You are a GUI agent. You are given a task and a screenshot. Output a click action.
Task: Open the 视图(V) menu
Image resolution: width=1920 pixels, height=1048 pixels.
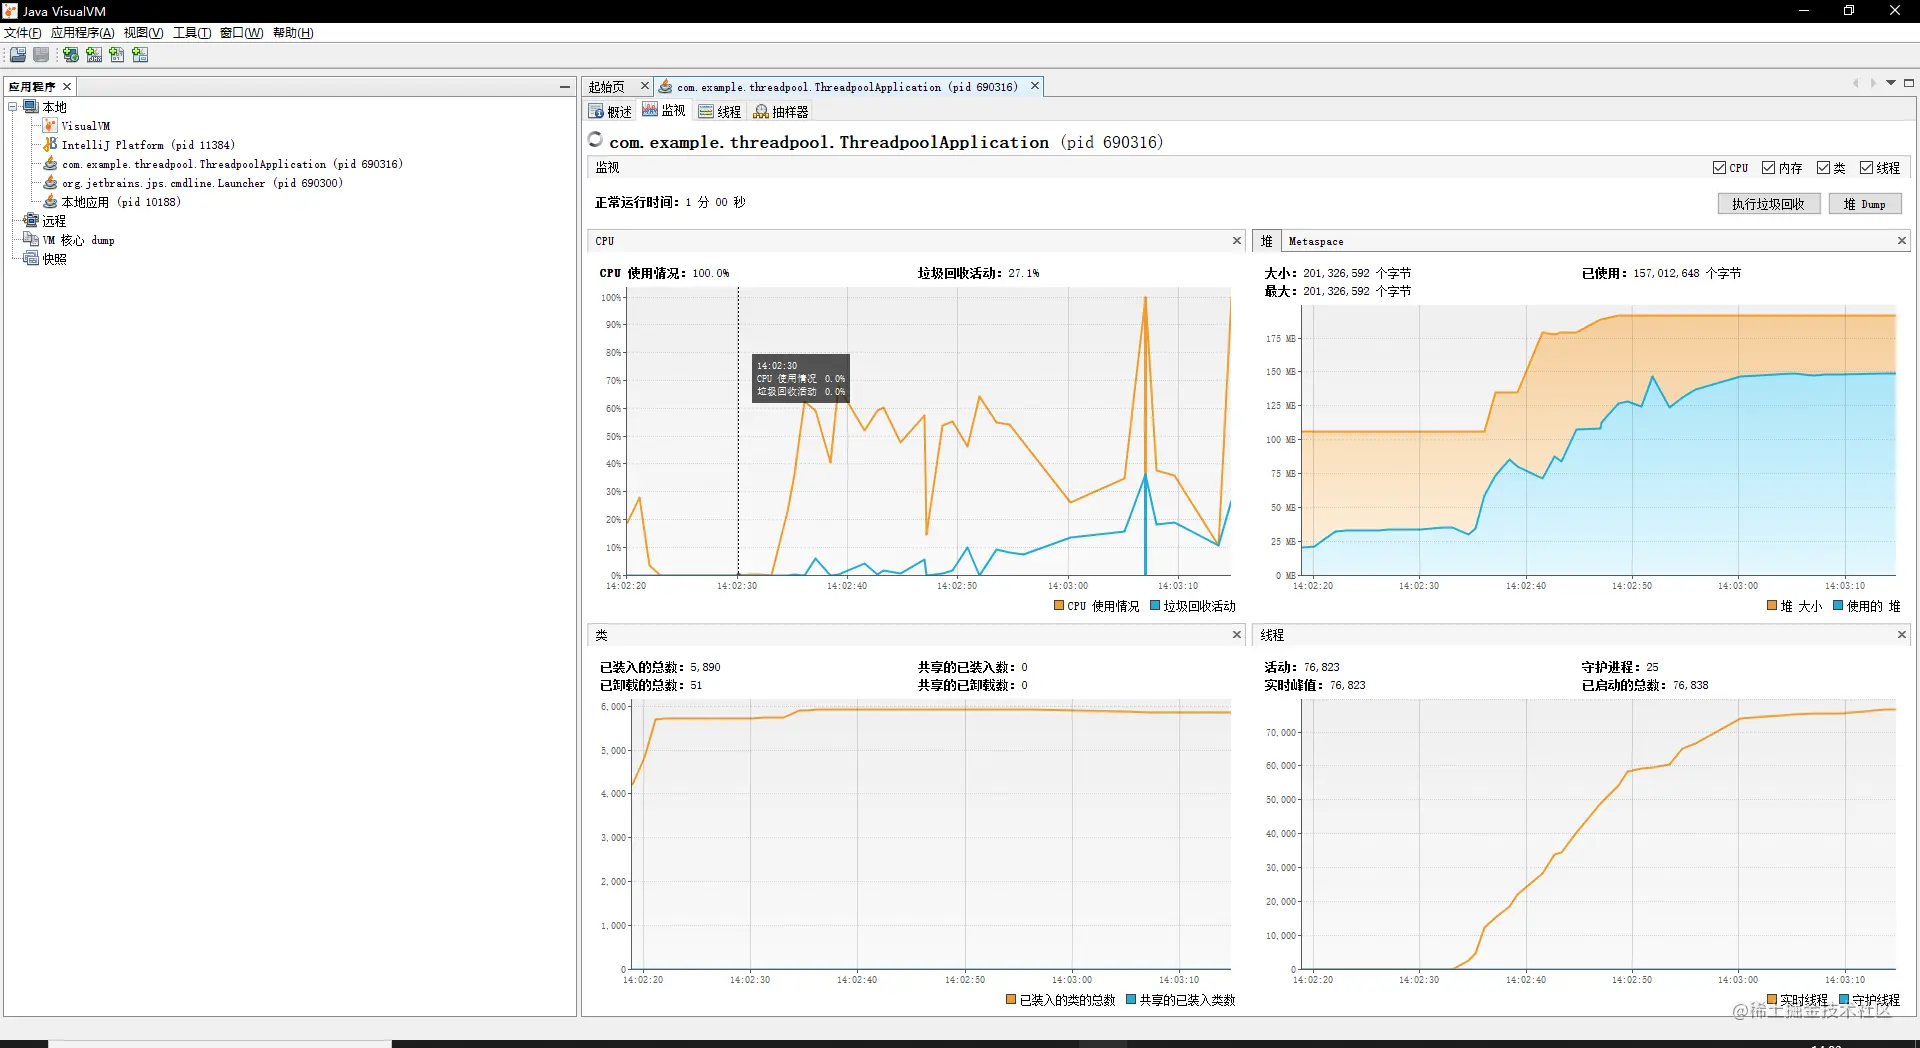(143, 33)
